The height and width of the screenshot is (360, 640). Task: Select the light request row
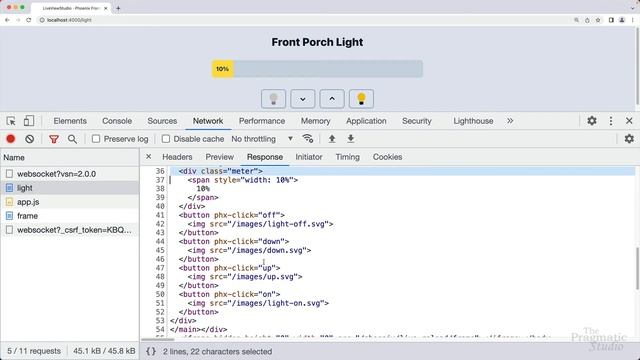(70, 188)
